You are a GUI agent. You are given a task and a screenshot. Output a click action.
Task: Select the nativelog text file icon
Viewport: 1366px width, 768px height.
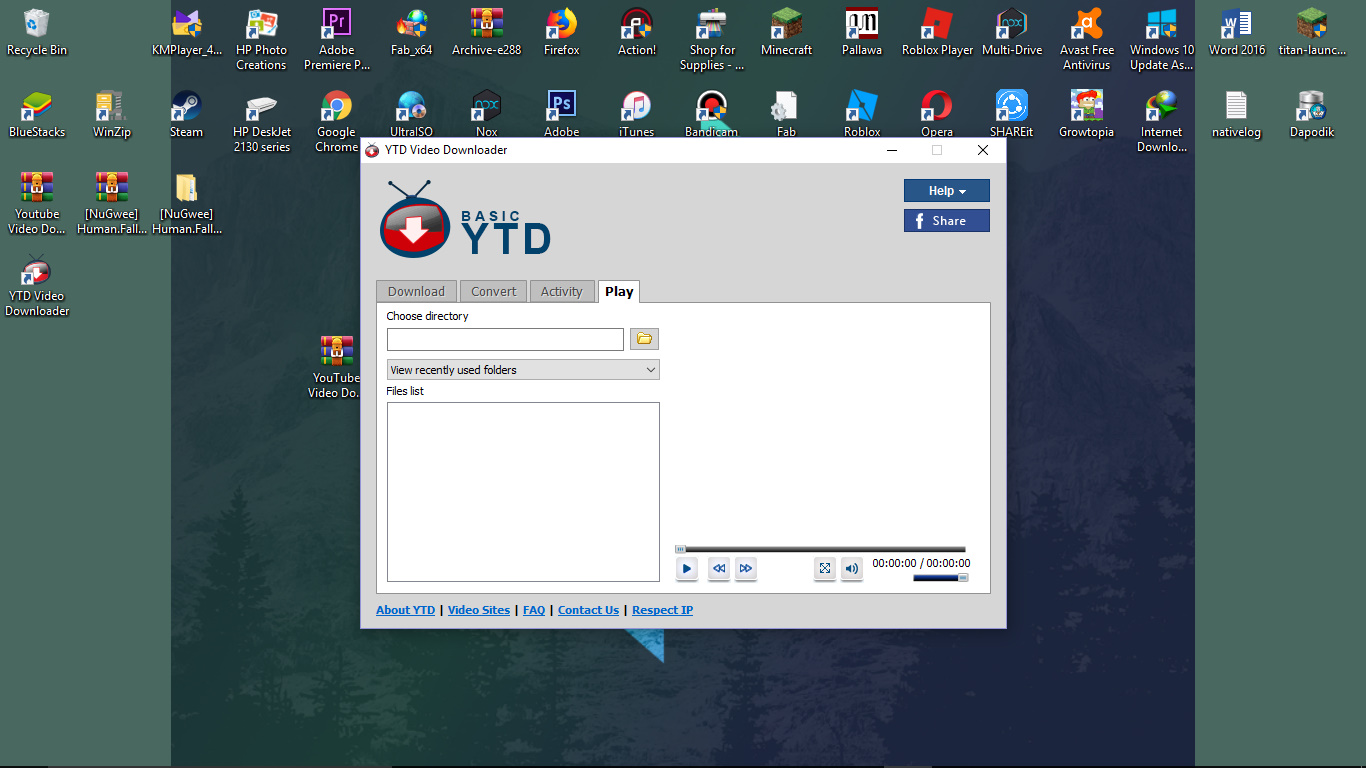click(1237, 115)
